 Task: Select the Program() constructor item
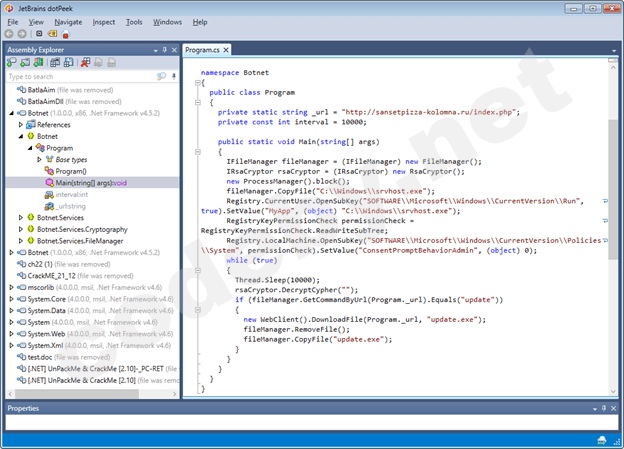(71, 171)
